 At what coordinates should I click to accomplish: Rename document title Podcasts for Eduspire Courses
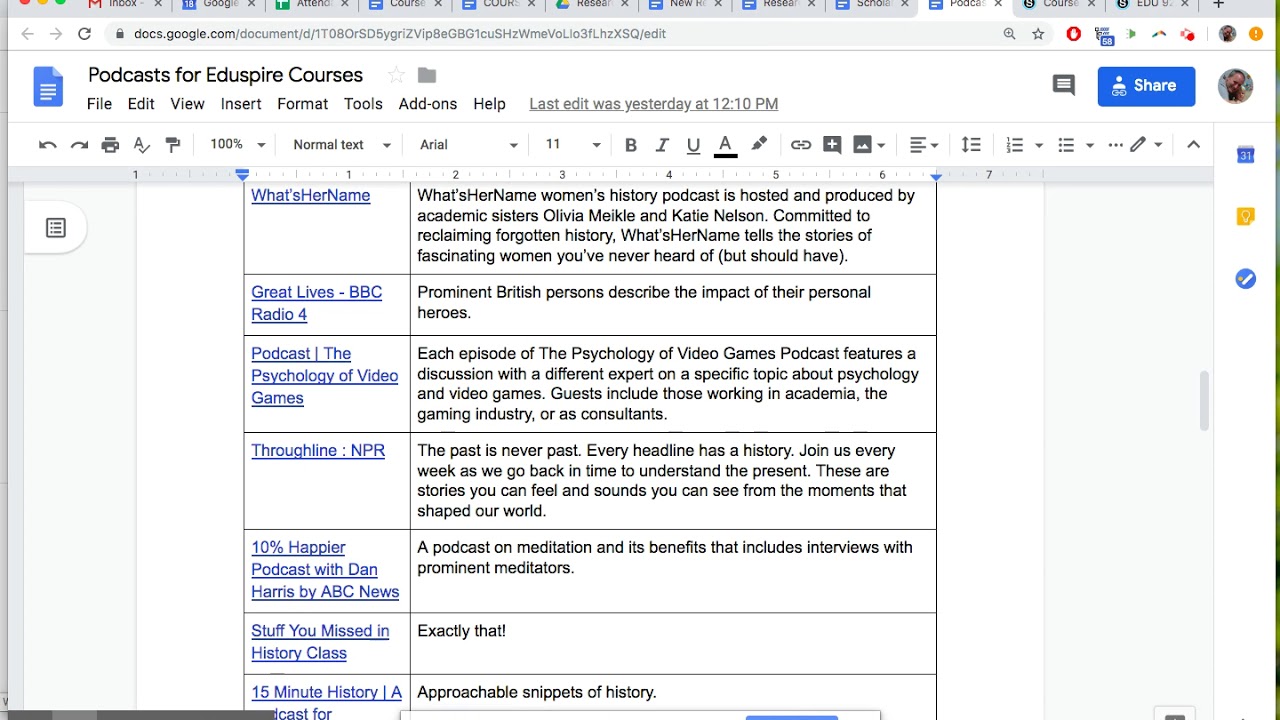tap(225, 75)
